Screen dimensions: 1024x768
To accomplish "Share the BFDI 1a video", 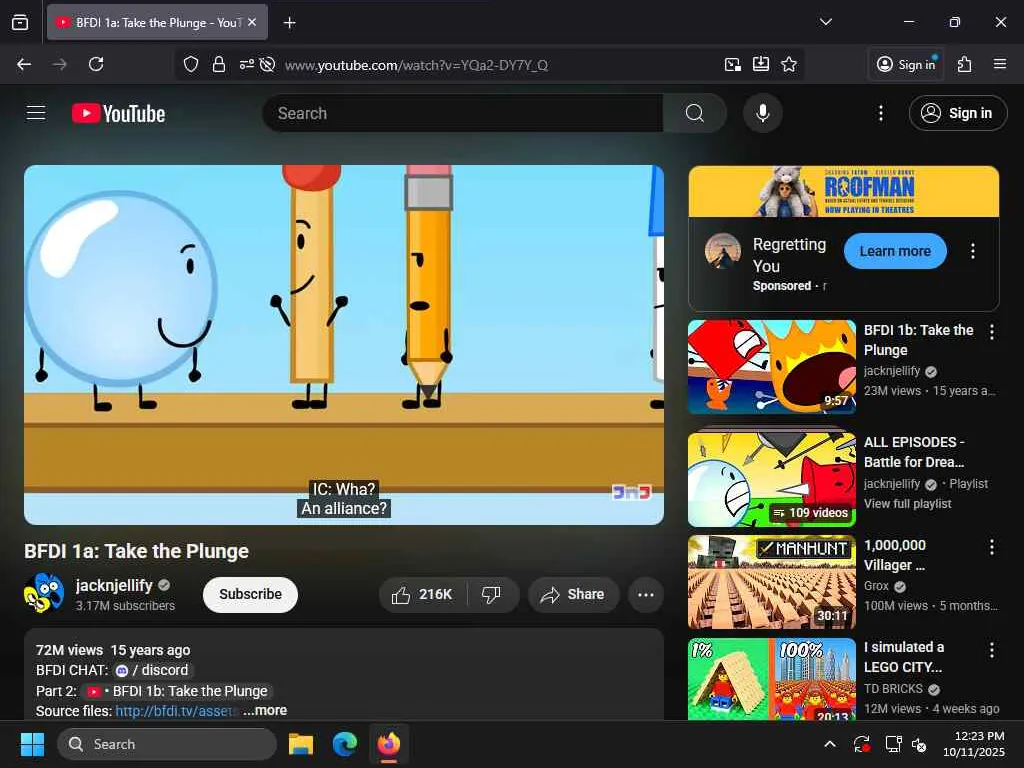I will tap(573, 594).
